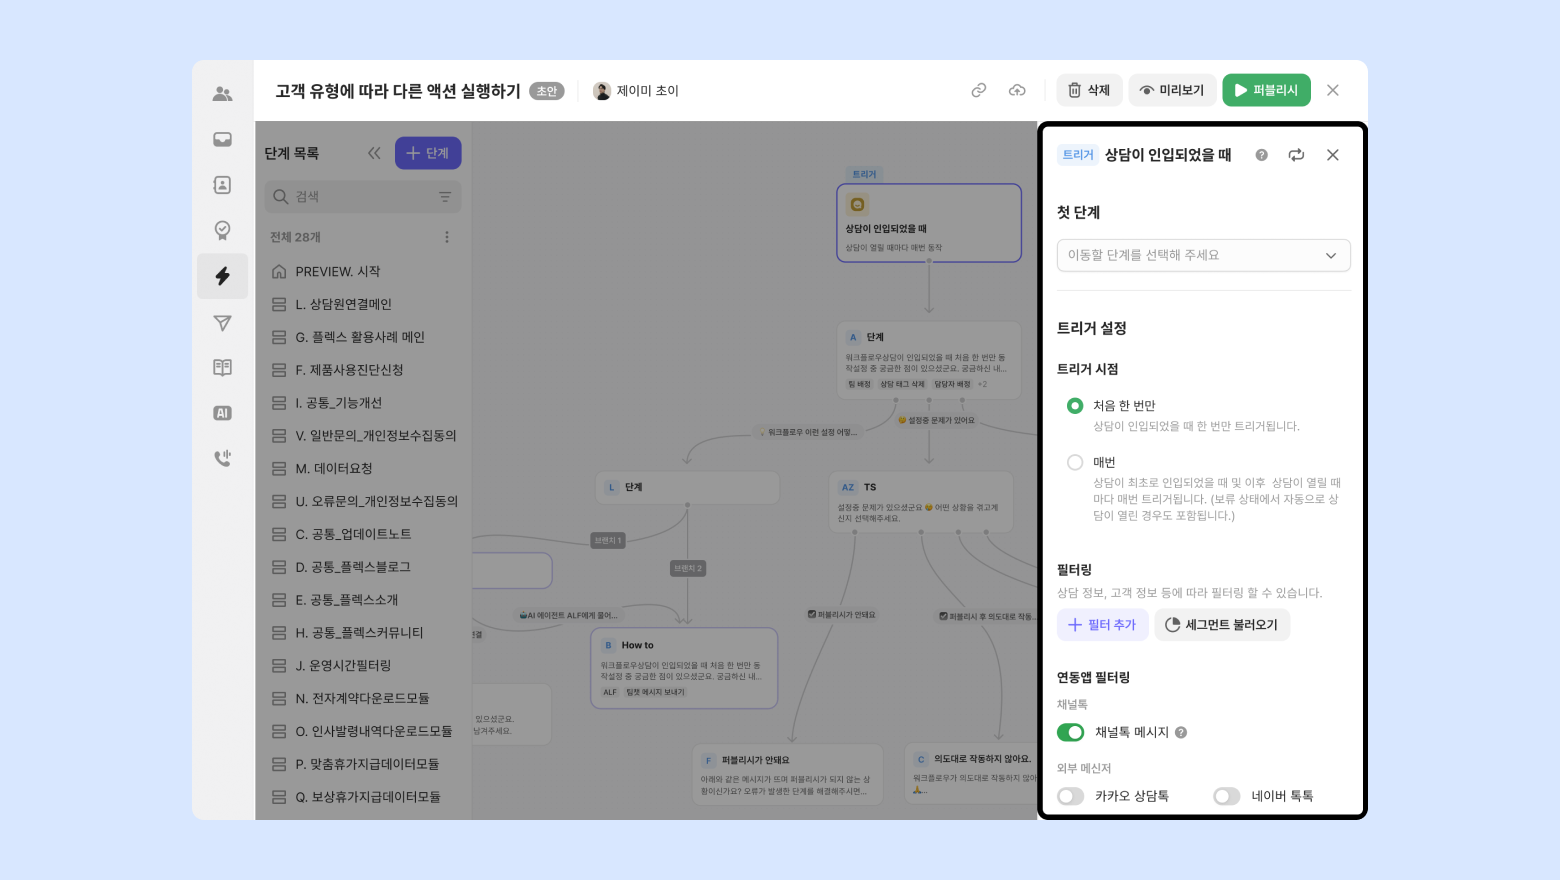The image size is (1560, 880).
Task: Click the 미리보기 preview button
Action: [x=1173, y=90]
